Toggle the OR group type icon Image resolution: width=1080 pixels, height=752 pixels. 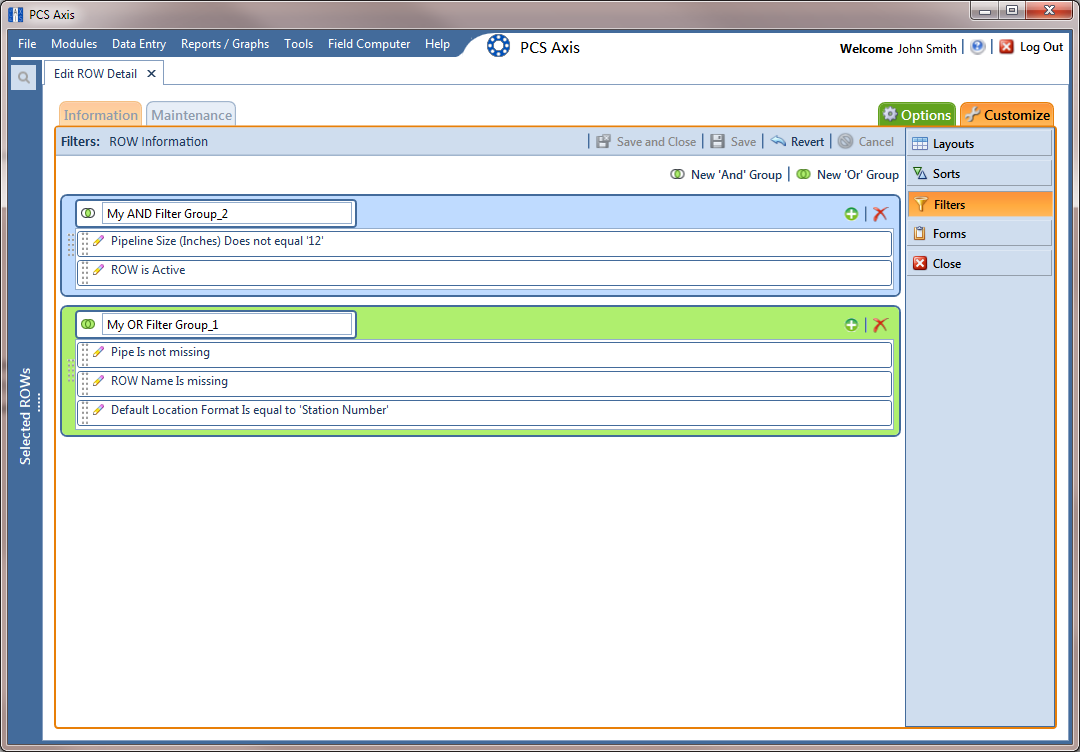(88, 324)
